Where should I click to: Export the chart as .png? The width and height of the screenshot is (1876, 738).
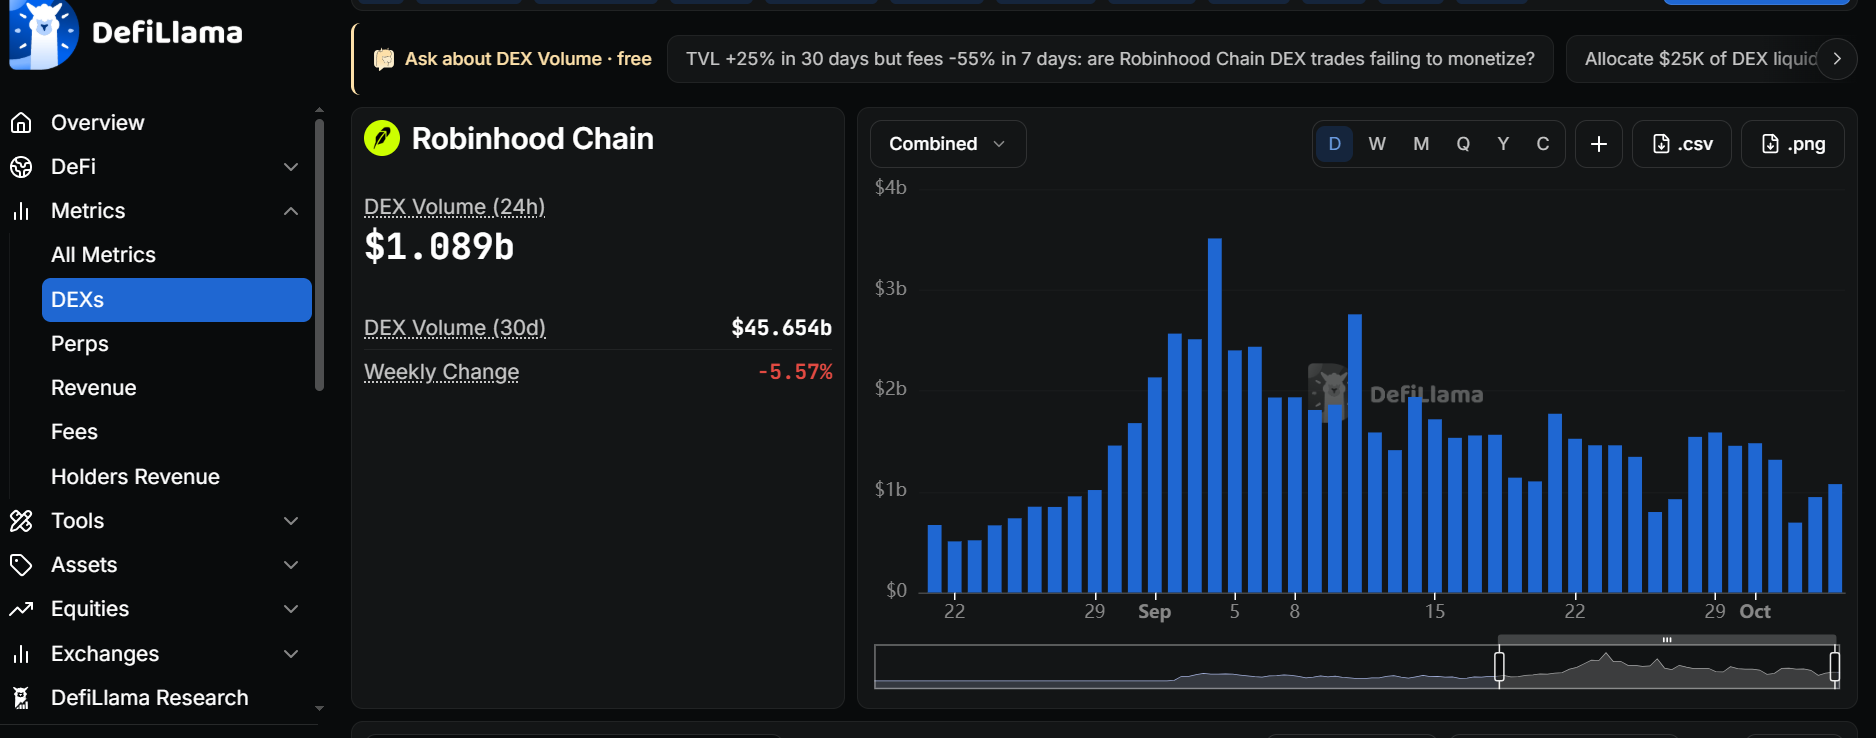(1793, 144)
